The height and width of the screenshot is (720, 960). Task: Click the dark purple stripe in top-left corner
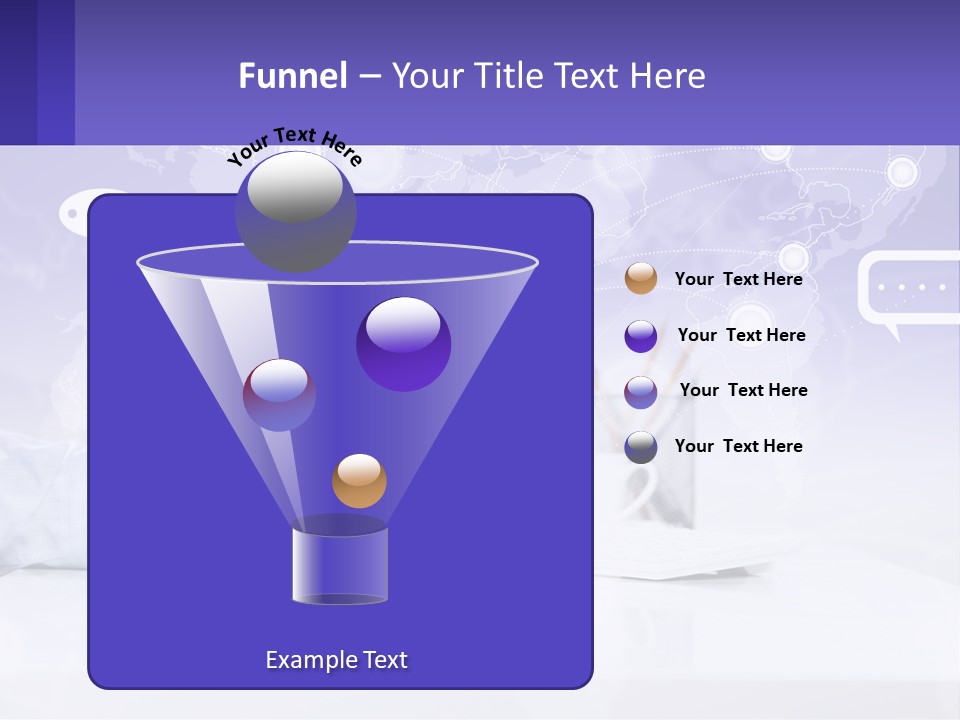pos(18,72)
